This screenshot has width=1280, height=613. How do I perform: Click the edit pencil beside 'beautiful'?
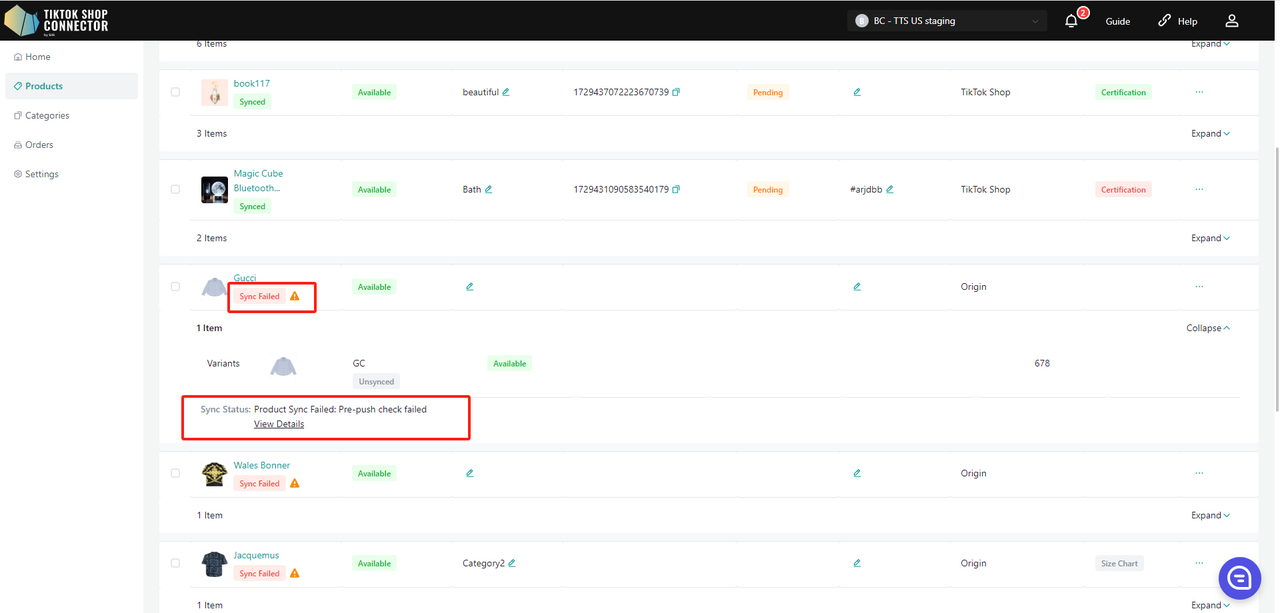click(506, 92)
